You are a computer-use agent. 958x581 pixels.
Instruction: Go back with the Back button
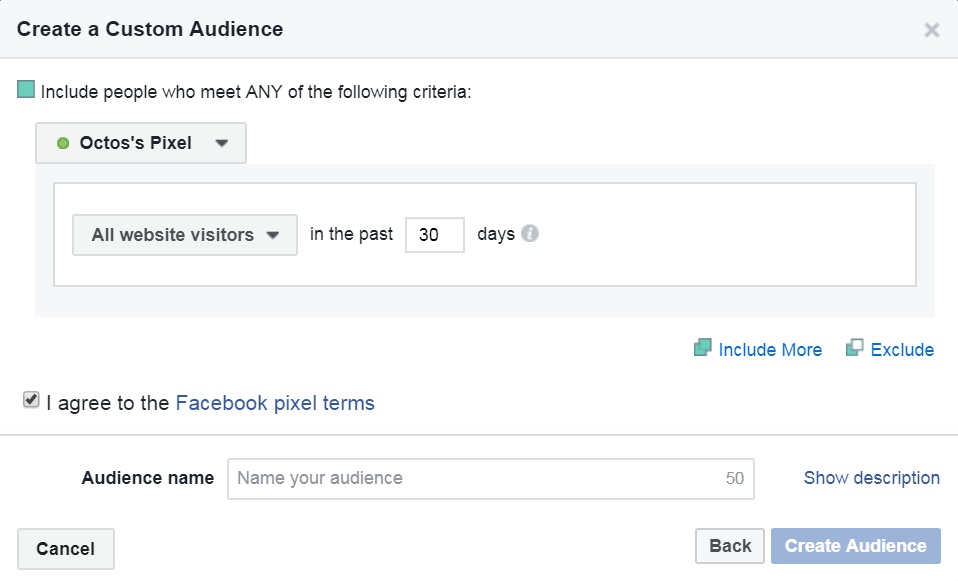click(x=730, y=546)
